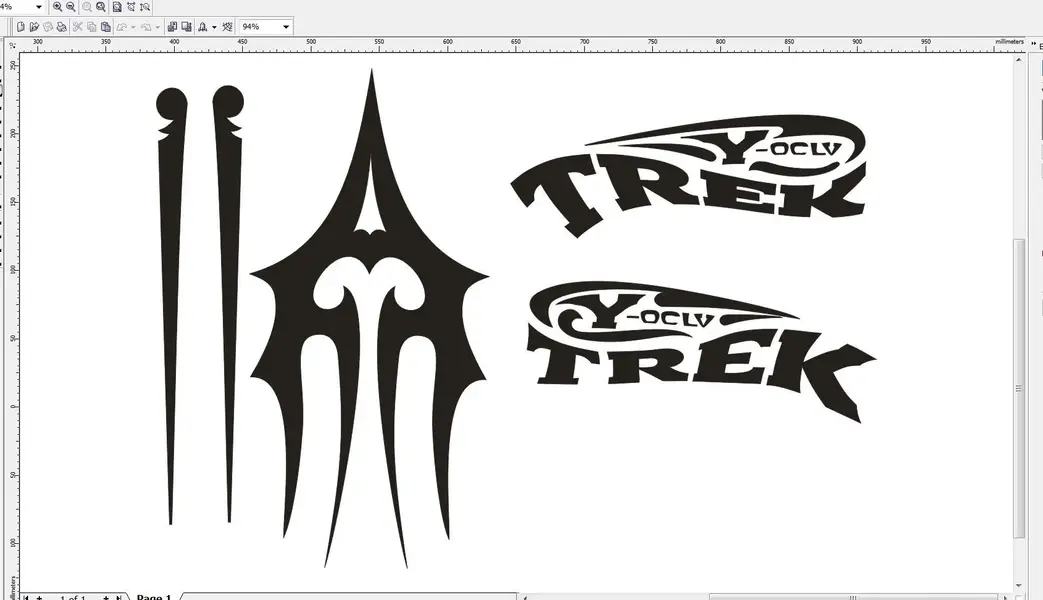
Task: Zoom to all objects using toolbar icon
Action: click(x=101, y=7)
